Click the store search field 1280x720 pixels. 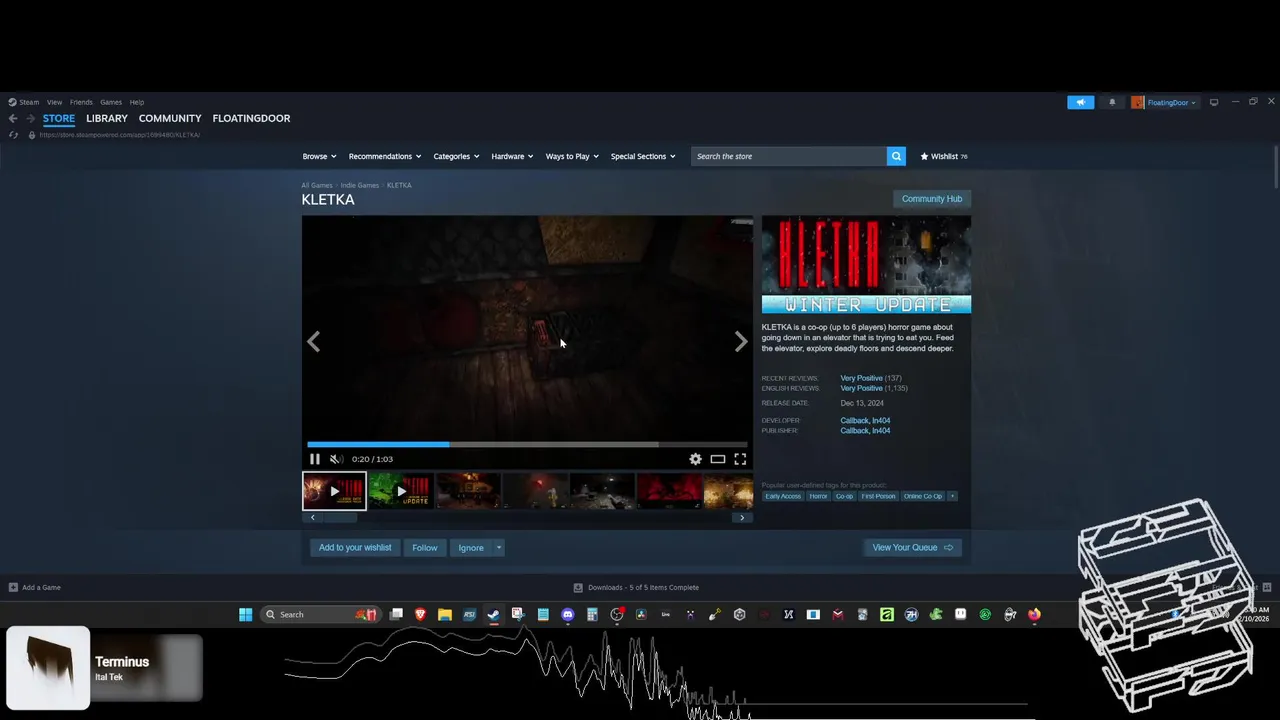click(789, 156)
